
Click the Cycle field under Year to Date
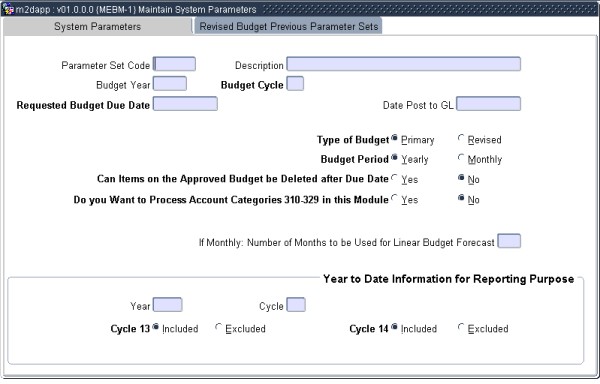[x=296, y=305]
